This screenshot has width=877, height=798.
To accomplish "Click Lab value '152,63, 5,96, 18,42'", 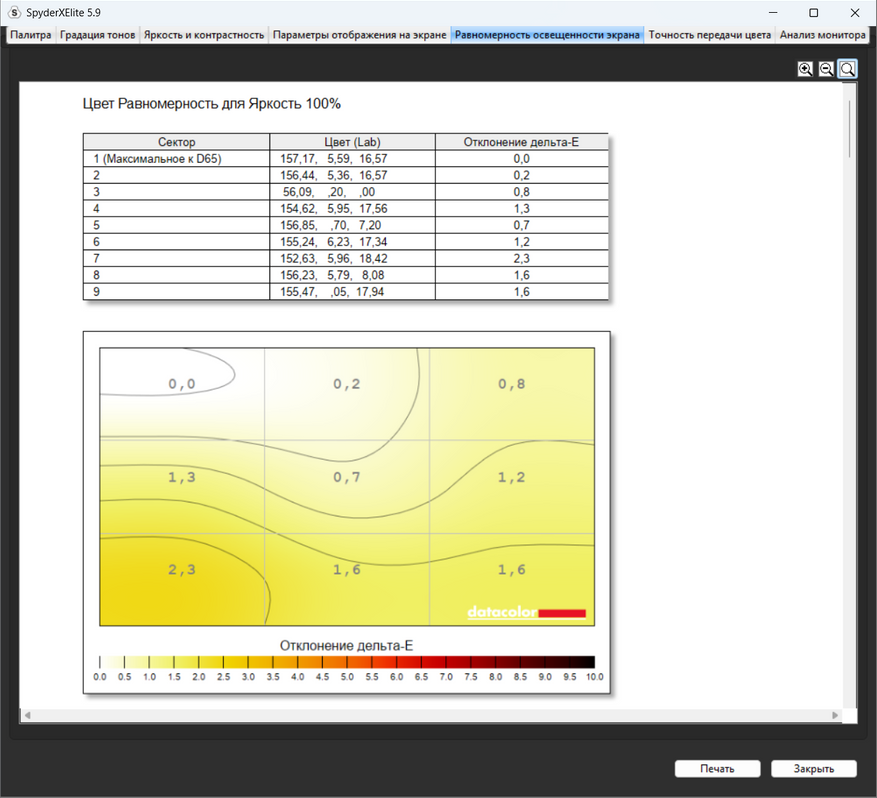I will [x=333, y=258].
